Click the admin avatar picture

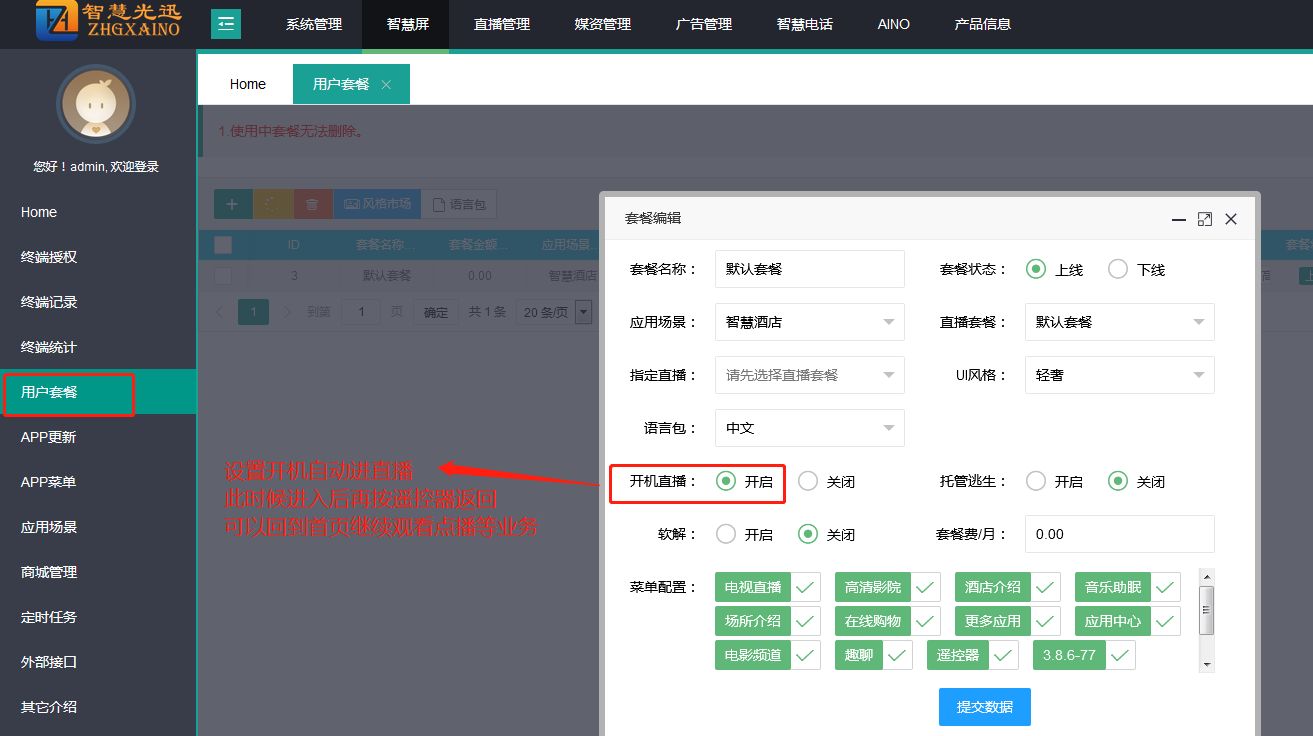pyautogui.click(x=96, y=105)
